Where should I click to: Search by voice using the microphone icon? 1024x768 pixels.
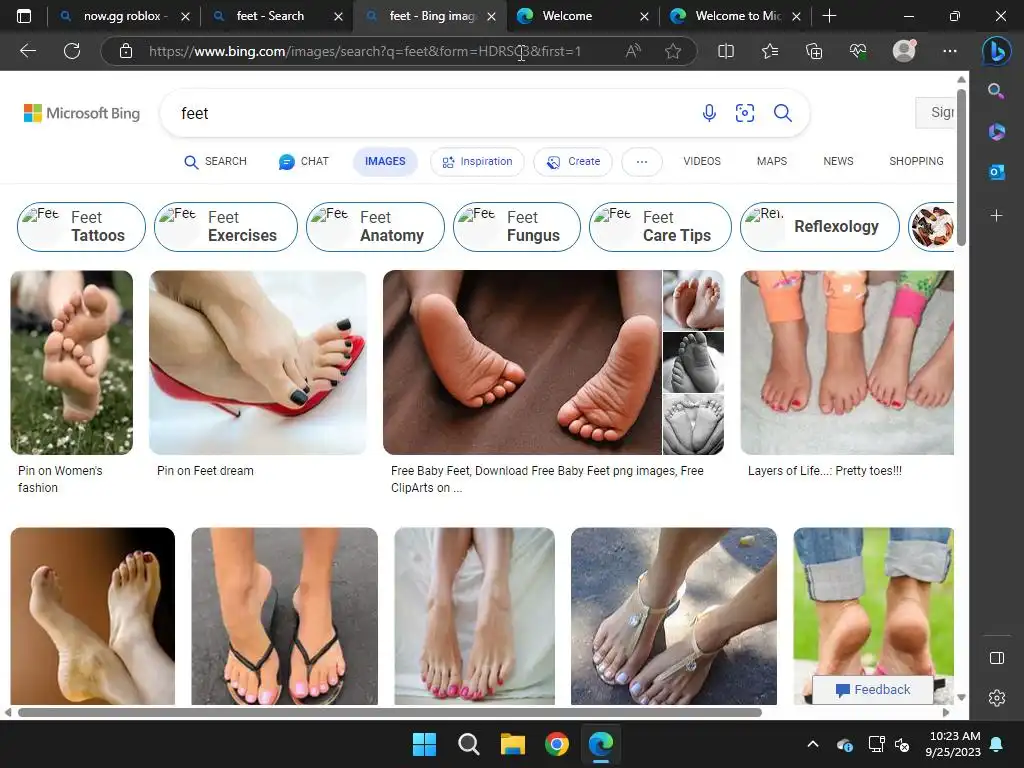pyautogui.click(x=709, y=113)
